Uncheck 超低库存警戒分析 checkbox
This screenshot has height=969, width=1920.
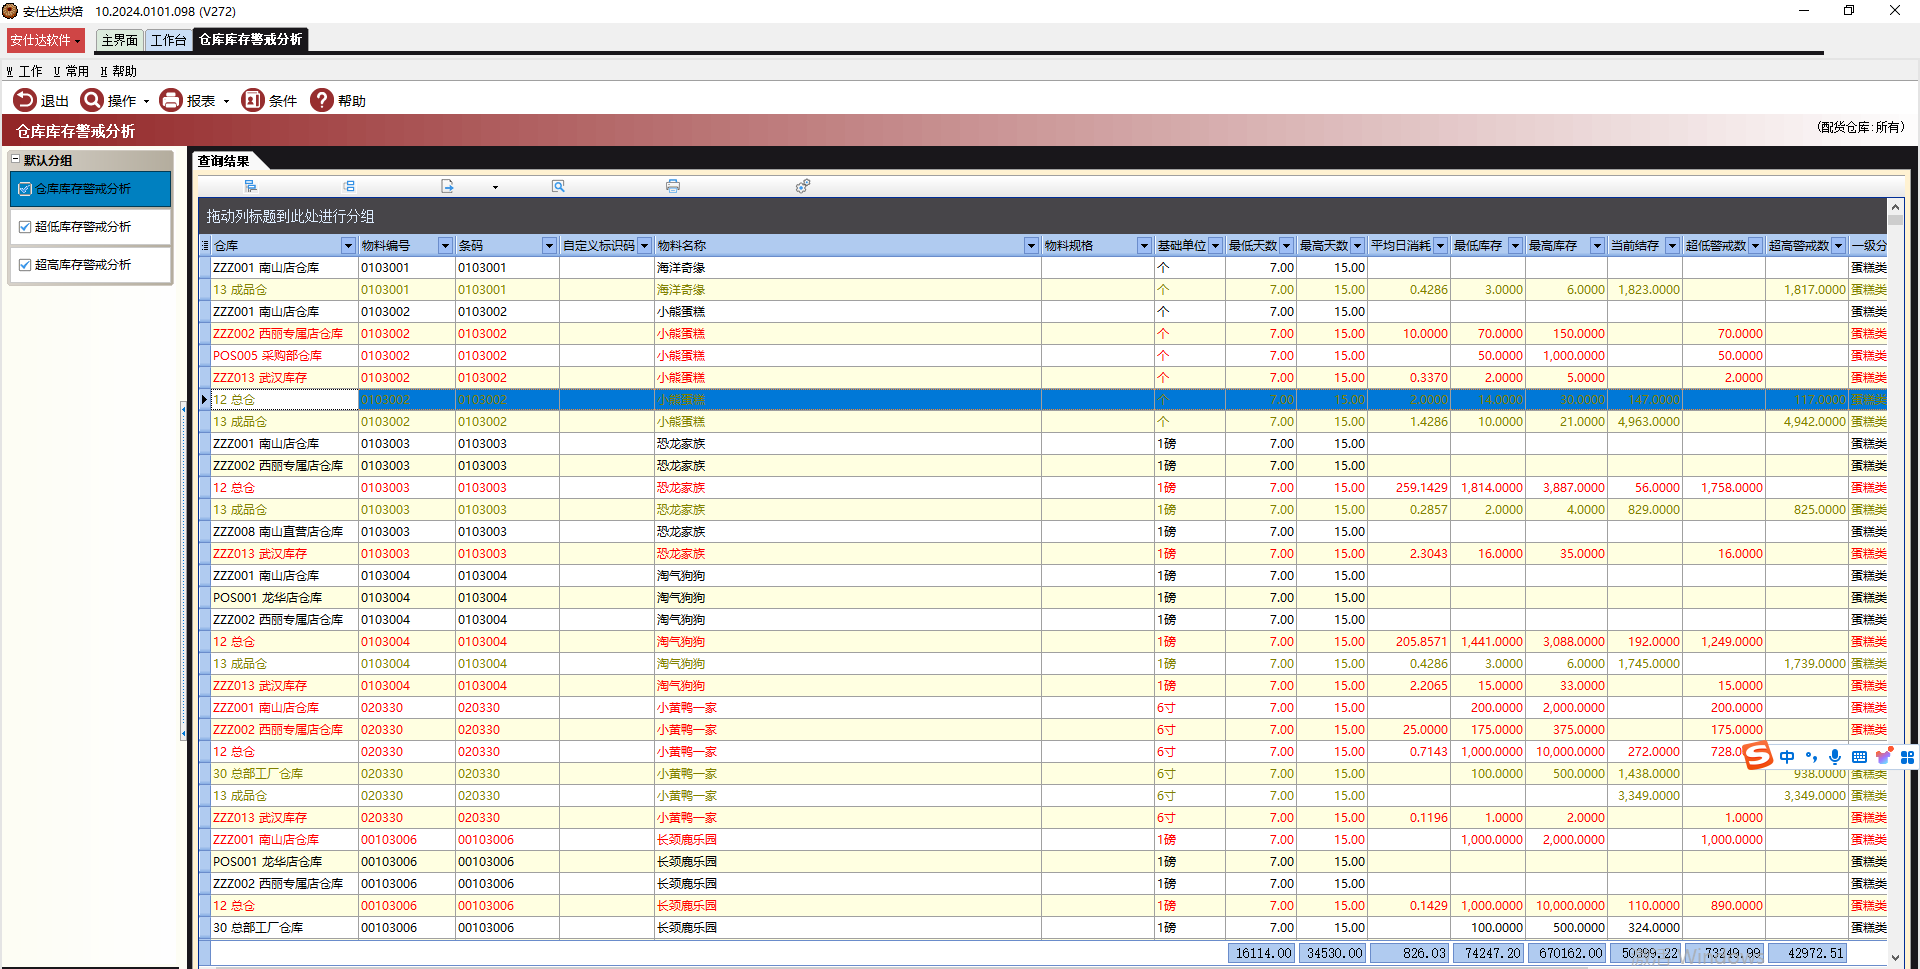point(25,227)
